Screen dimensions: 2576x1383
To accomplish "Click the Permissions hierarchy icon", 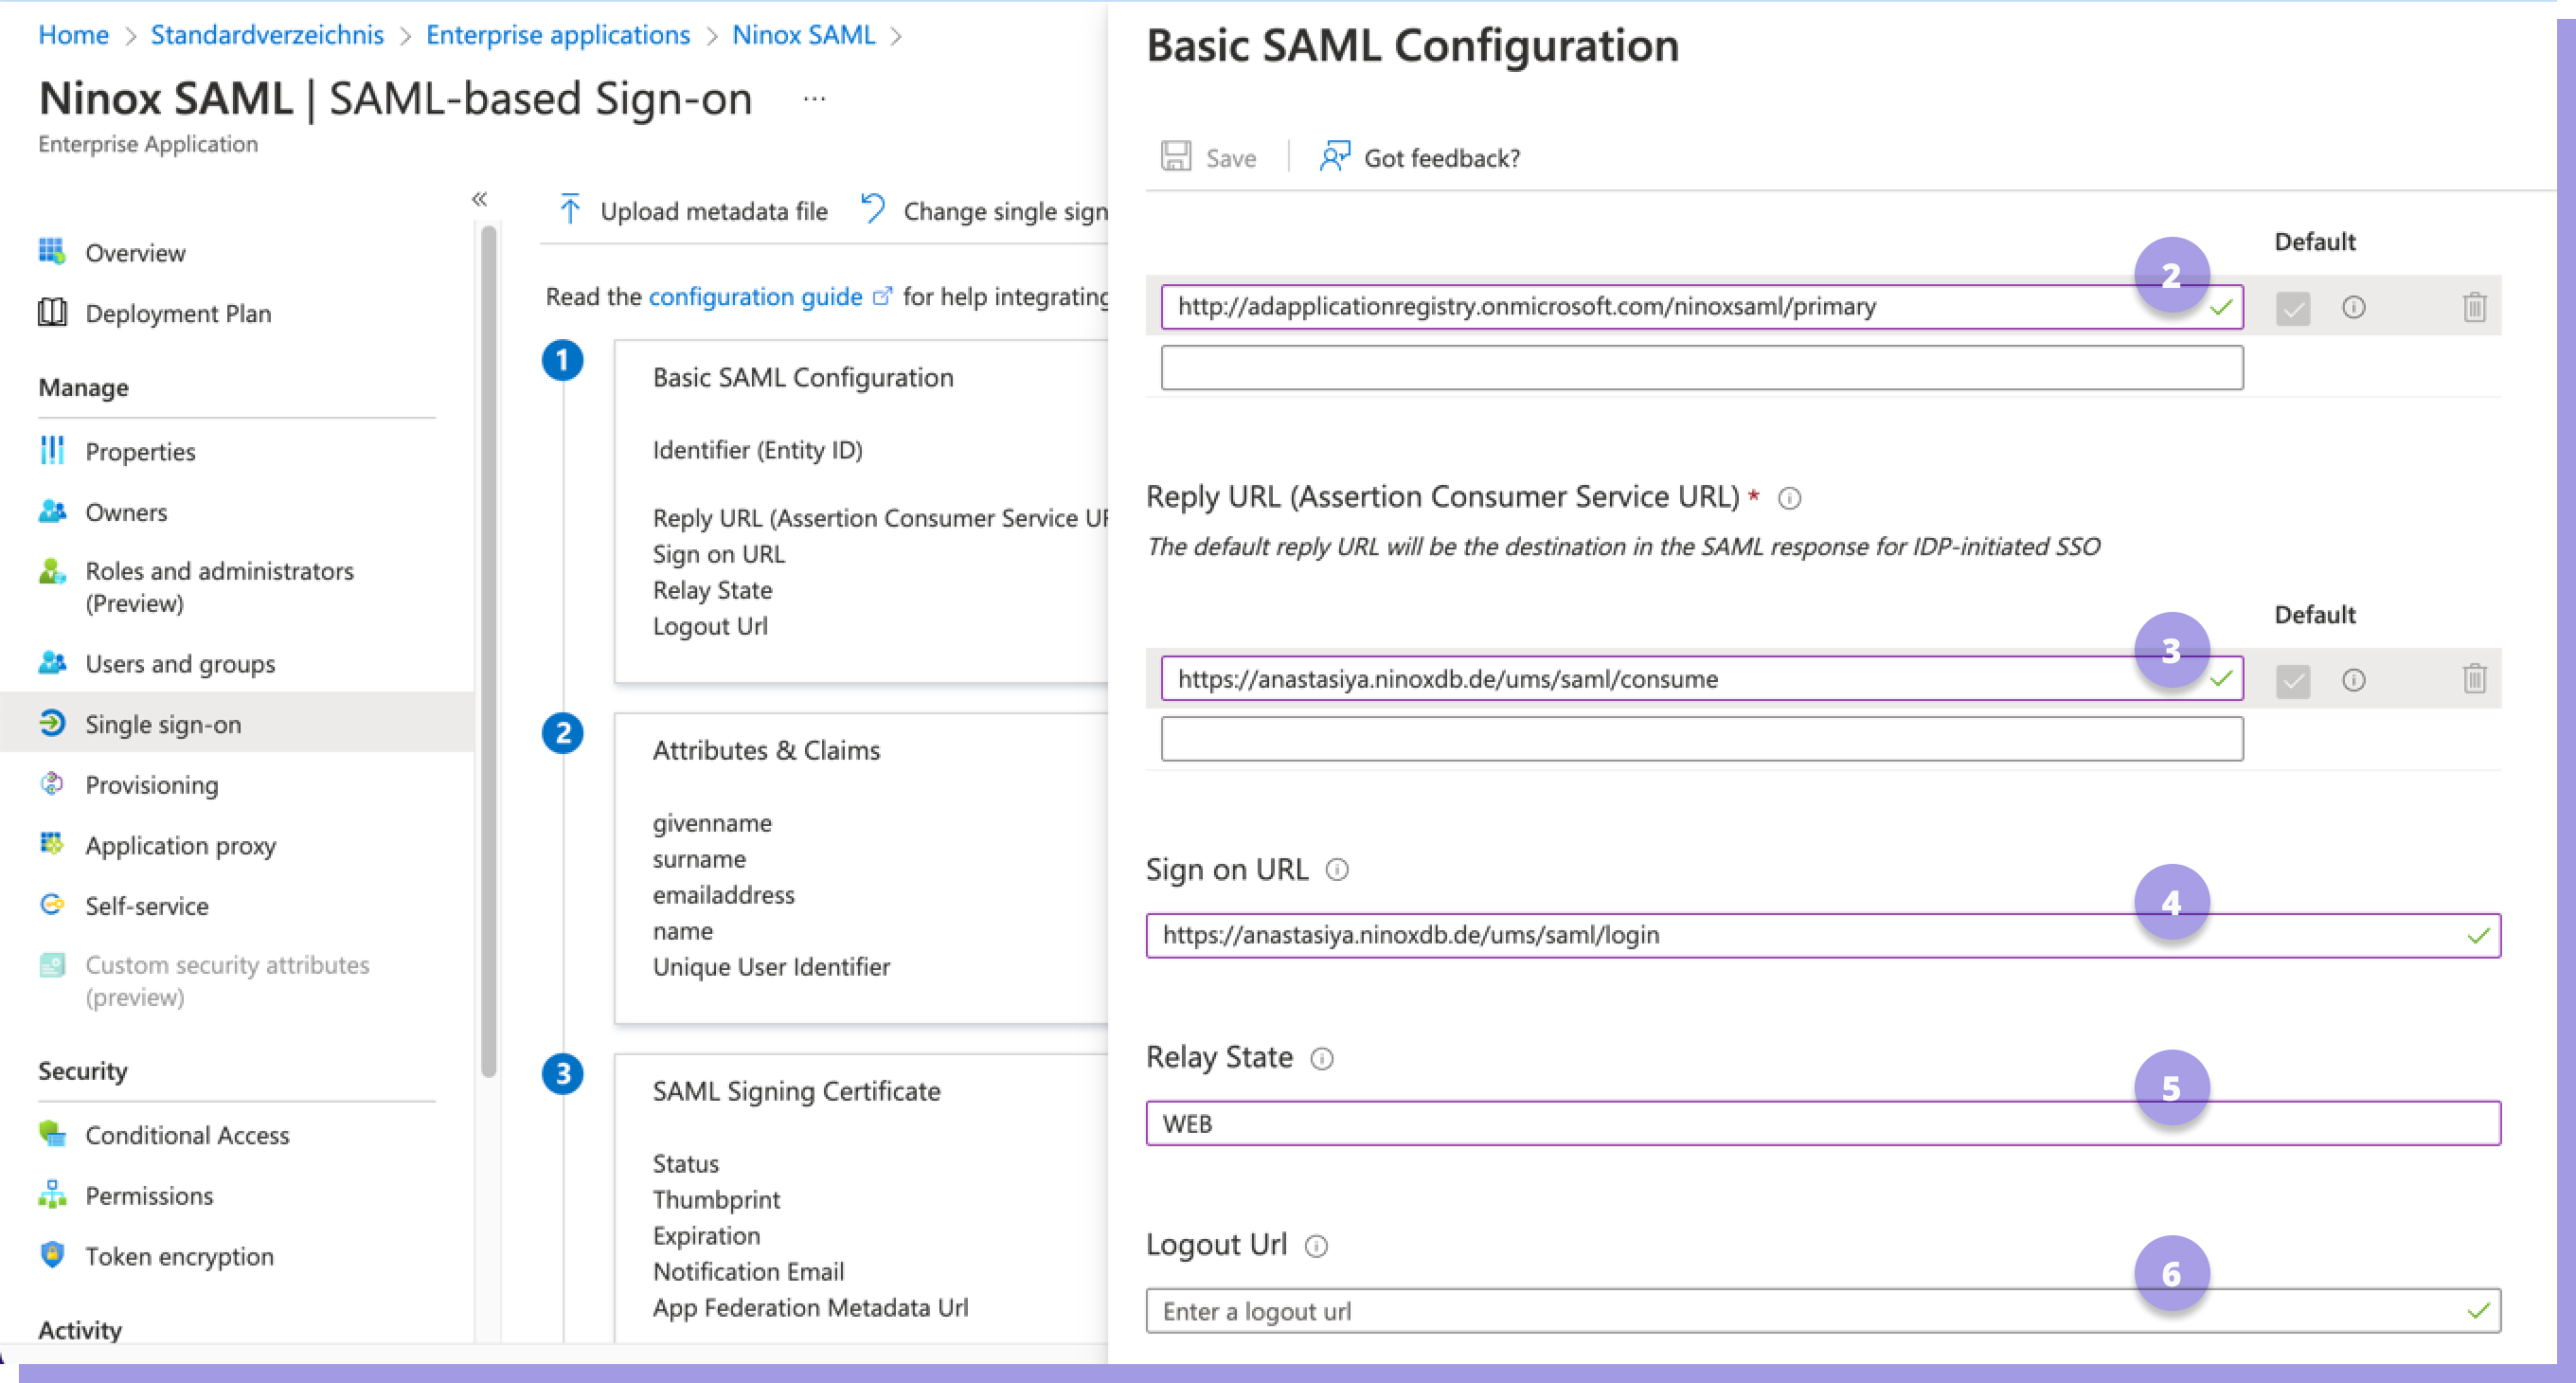I will [x=52, y=1195].
